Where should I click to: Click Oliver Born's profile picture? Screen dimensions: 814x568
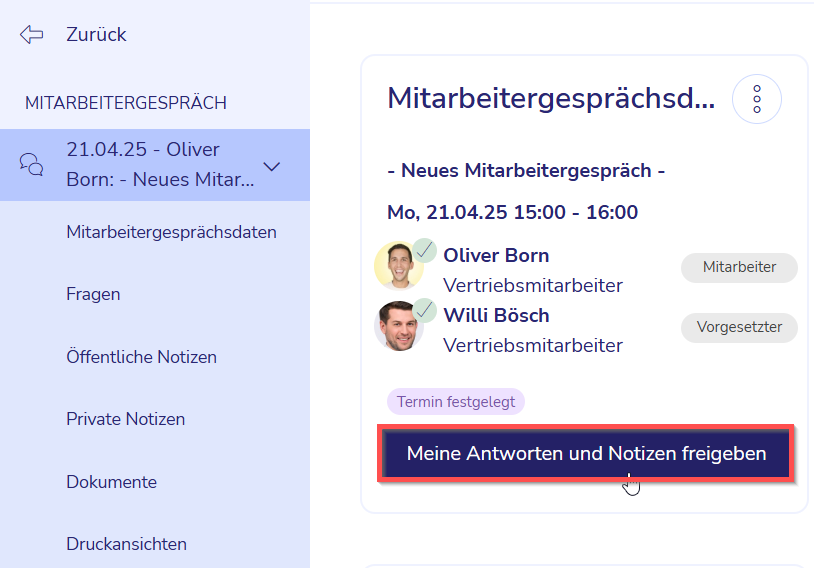click(398, 266)
